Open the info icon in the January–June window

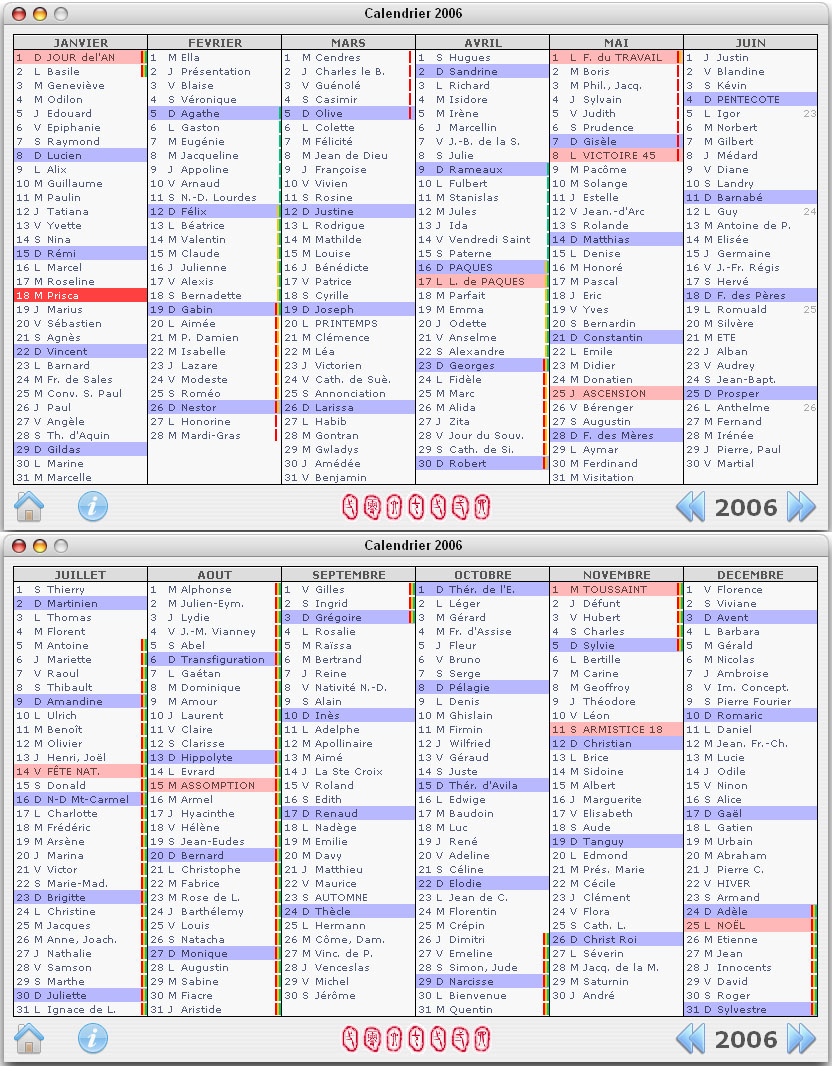point(93,507)
